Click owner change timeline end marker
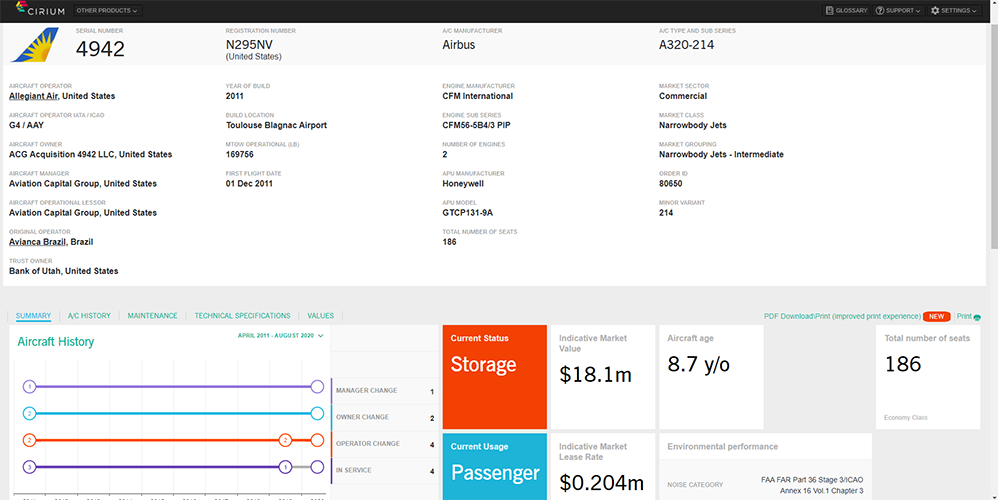 pos(317,413)
